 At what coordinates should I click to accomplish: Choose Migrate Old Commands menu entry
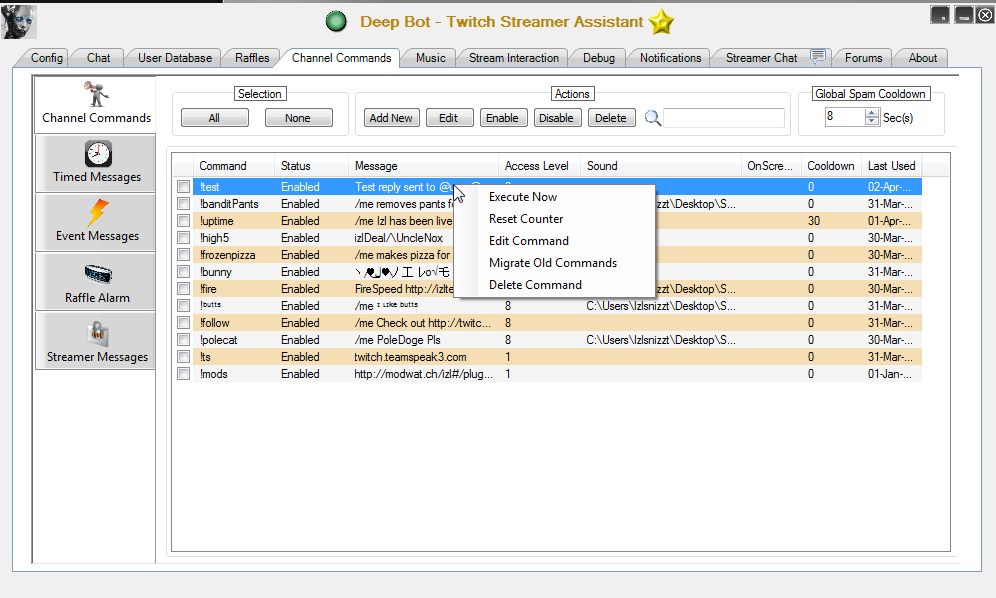553,263
